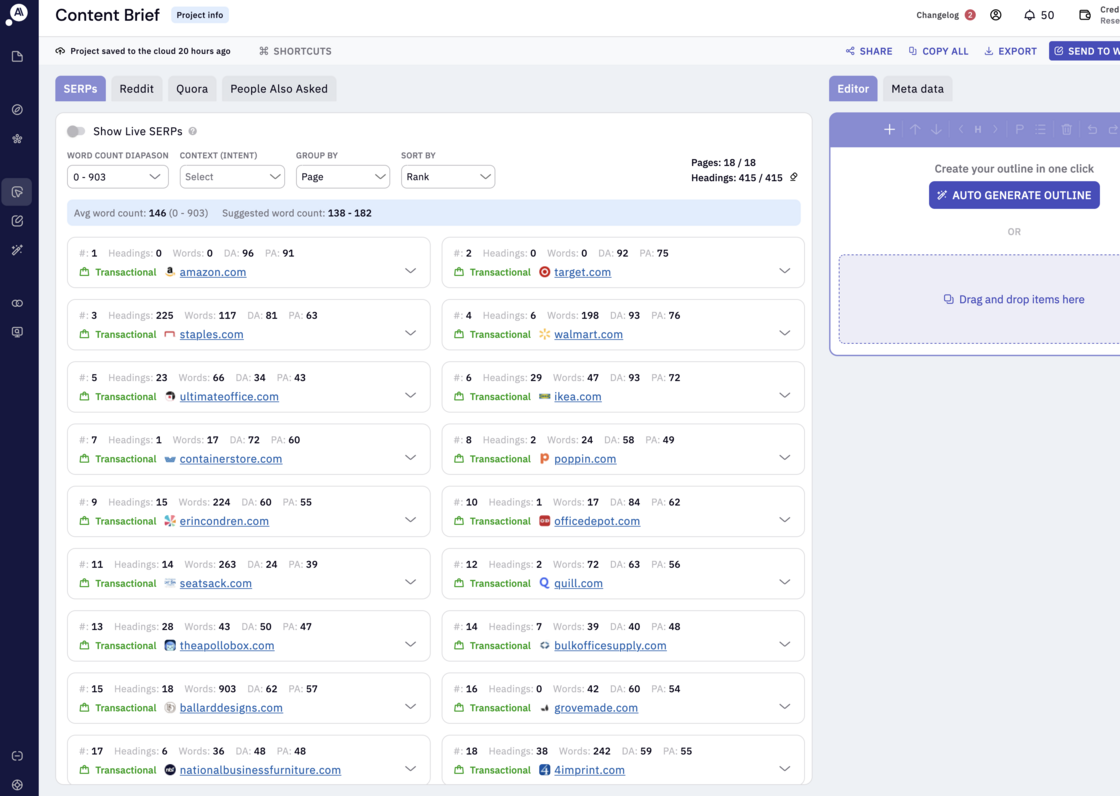The image size is (1120, 796).
Task: Select the Meta data tab
Action: coord(918,89)
